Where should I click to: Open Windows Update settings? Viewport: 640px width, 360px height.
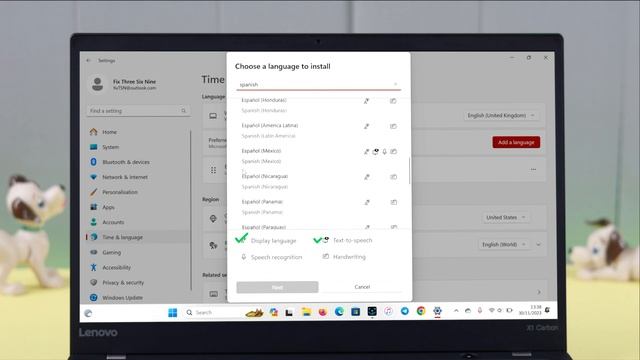click(138, 298)
